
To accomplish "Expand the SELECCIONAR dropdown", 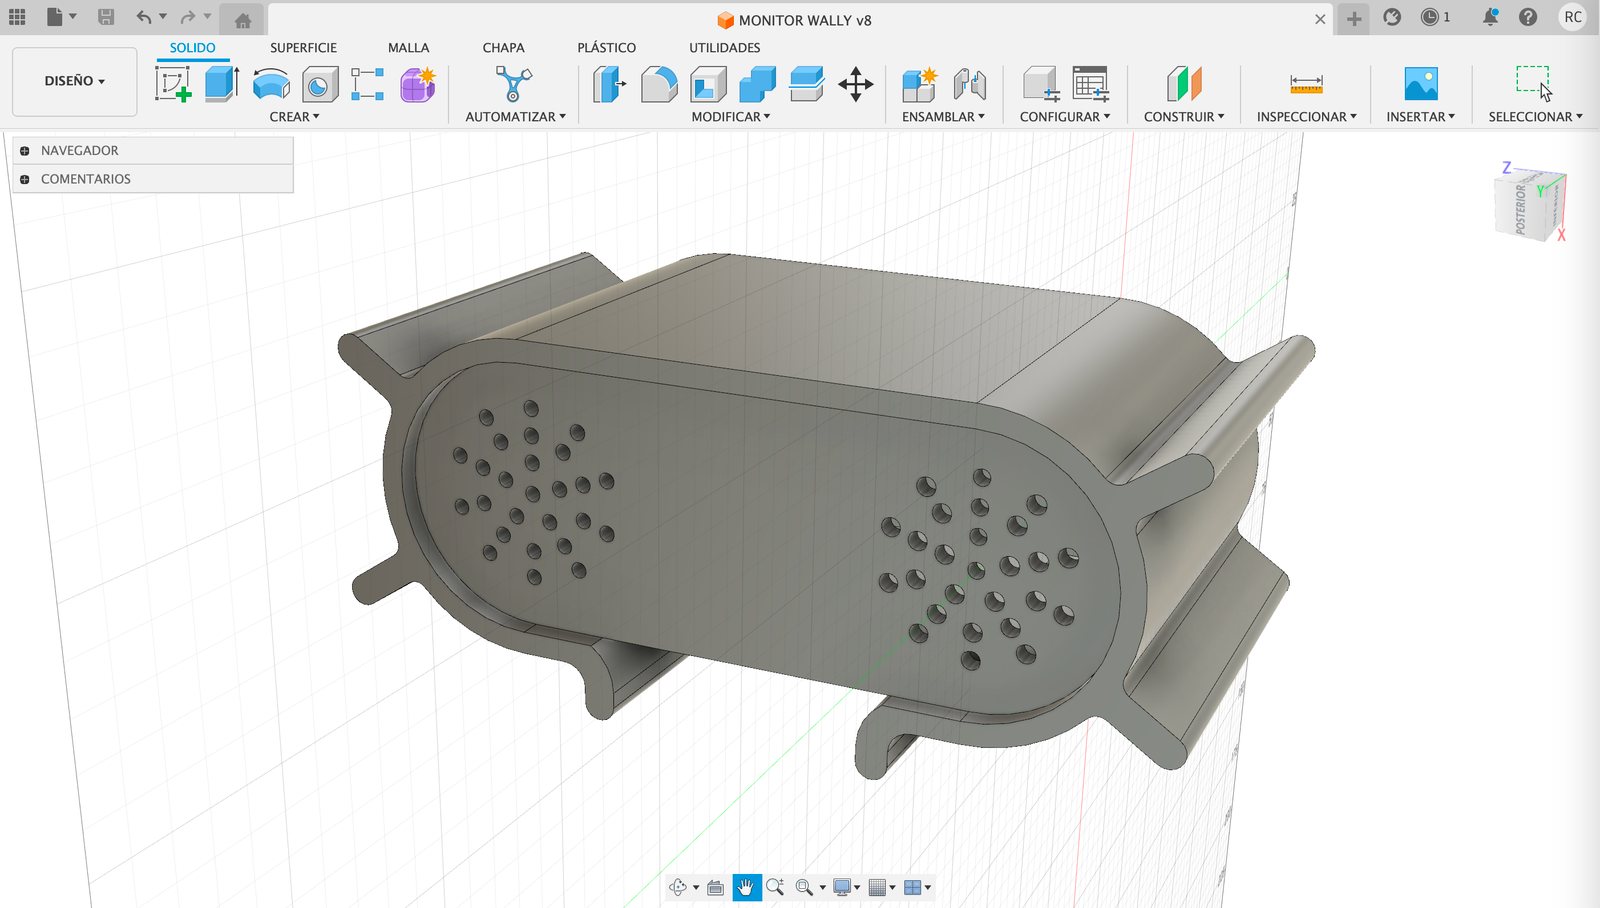I will click(1535, 117).
